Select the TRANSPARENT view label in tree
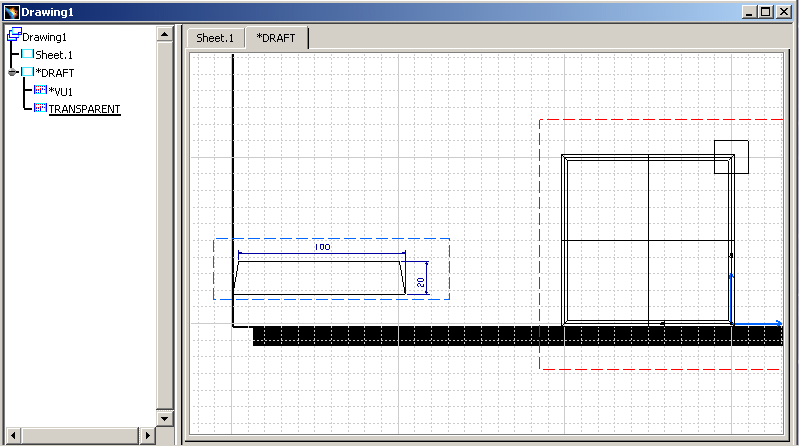This screenshot has width=799, height=446. coord(84,109)
